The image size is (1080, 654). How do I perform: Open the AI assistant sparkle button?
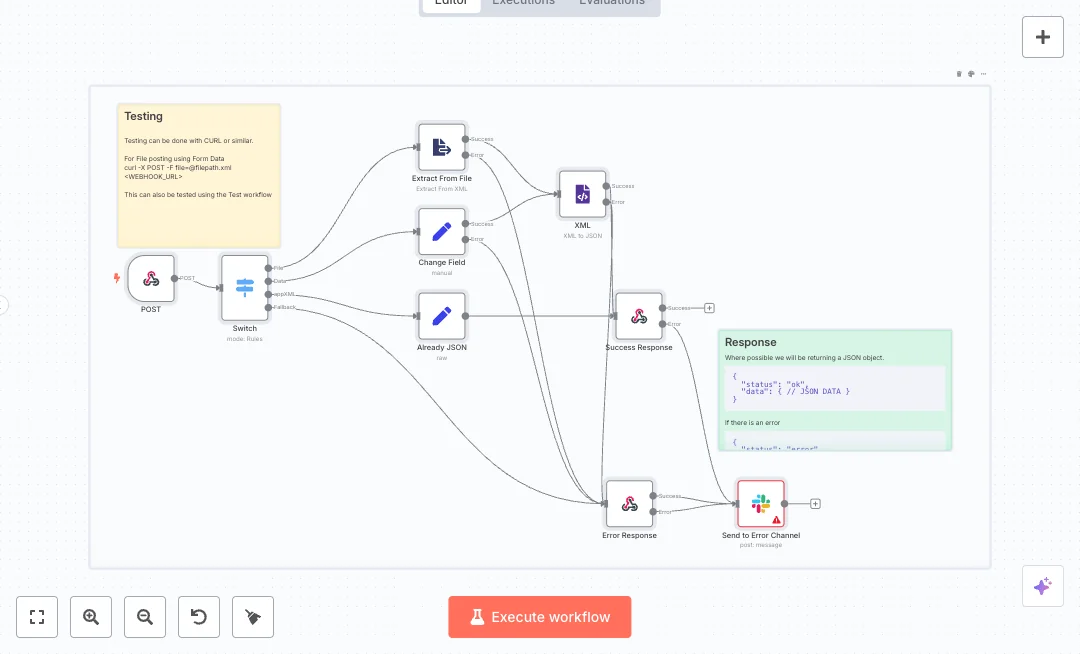tap(1043, 586)
